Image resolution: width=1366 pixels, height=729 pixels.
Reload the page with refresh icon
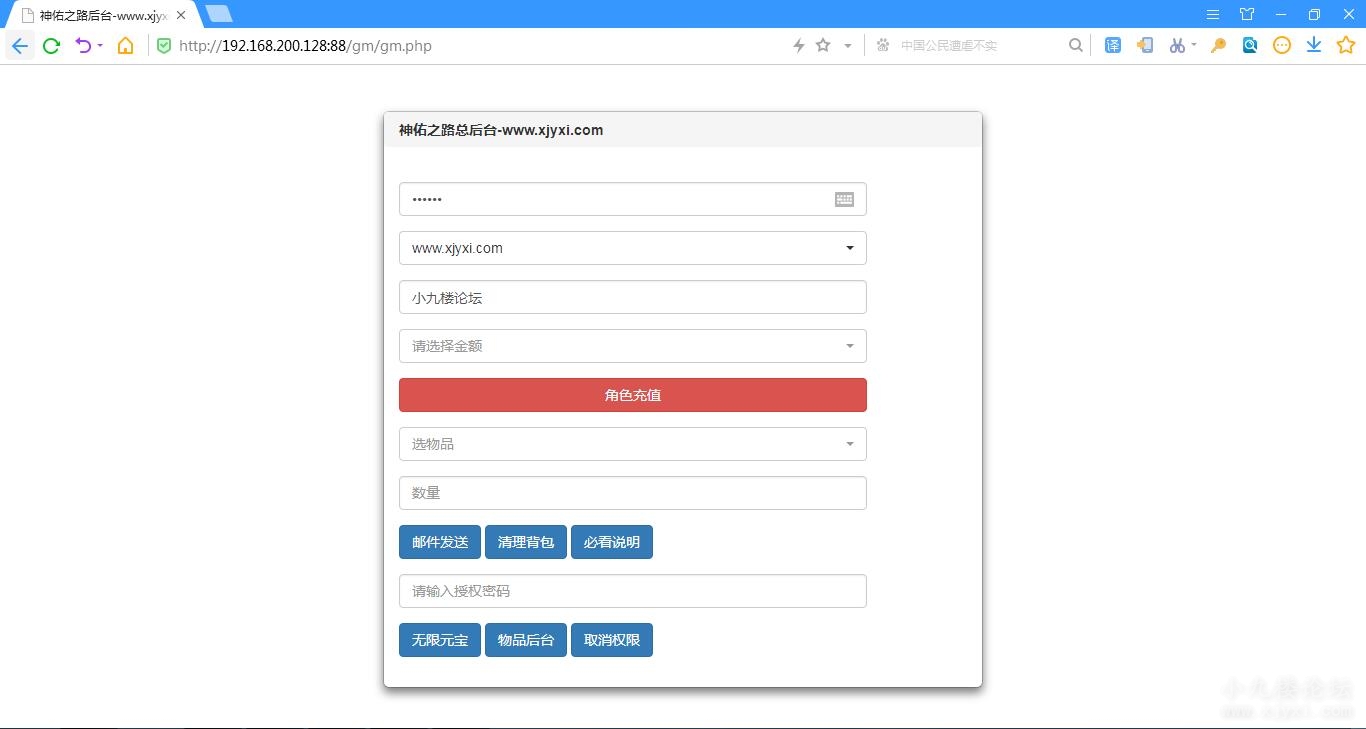[51, 45]
